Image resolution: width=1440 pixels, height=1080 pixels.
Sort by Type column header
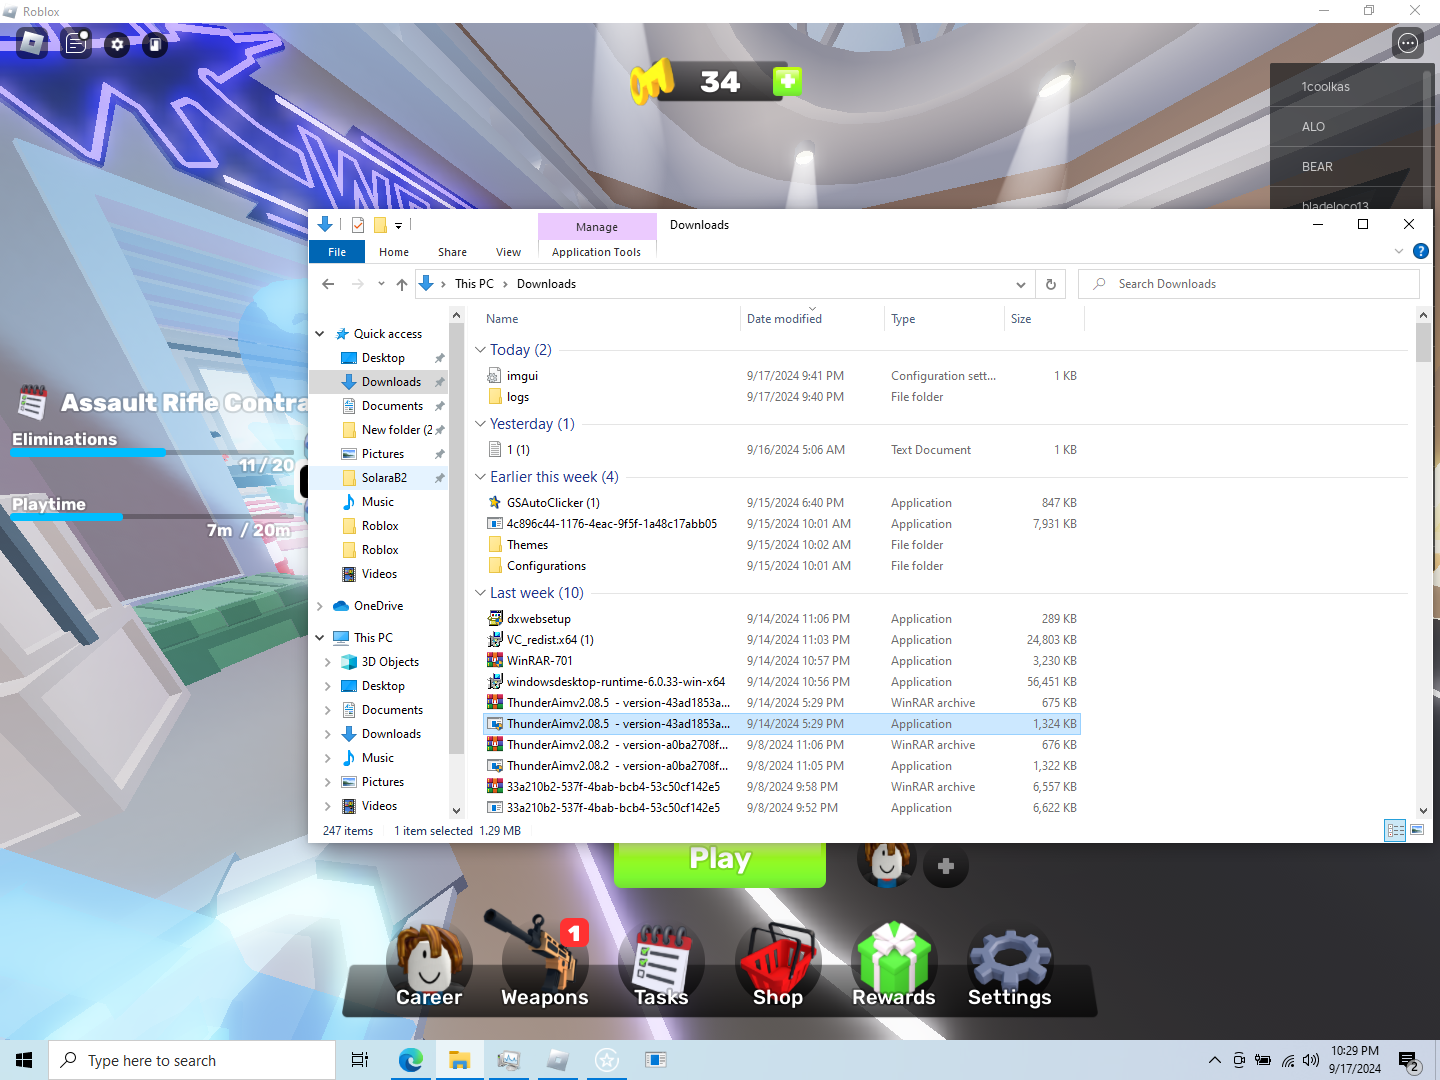(944, 319)
